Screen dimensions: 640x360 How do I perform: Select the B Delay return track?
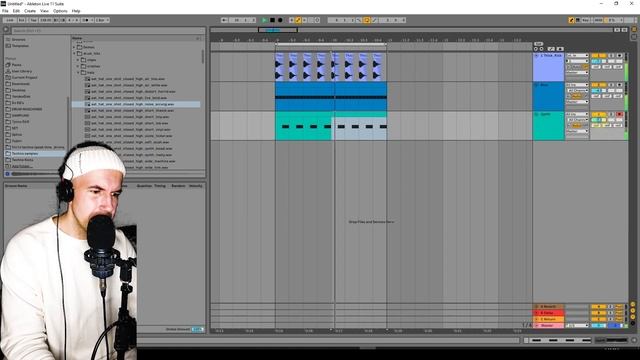point(549,313)
